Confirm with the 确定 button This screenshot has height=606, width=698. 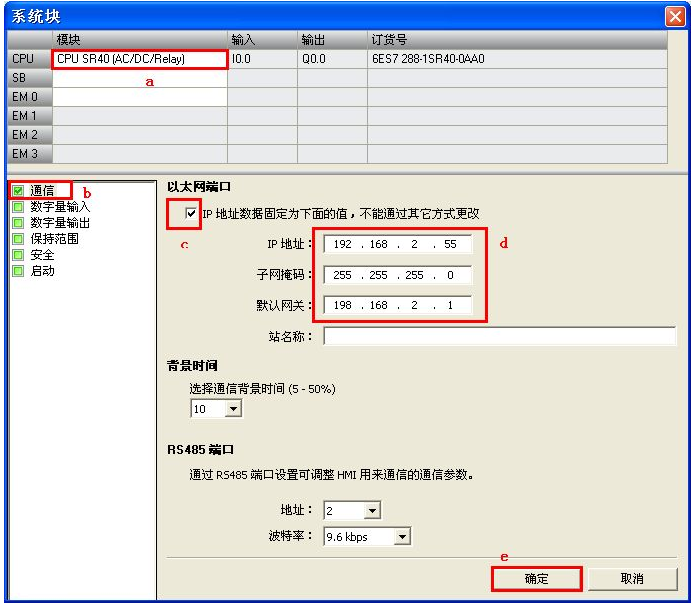(536, 578)
